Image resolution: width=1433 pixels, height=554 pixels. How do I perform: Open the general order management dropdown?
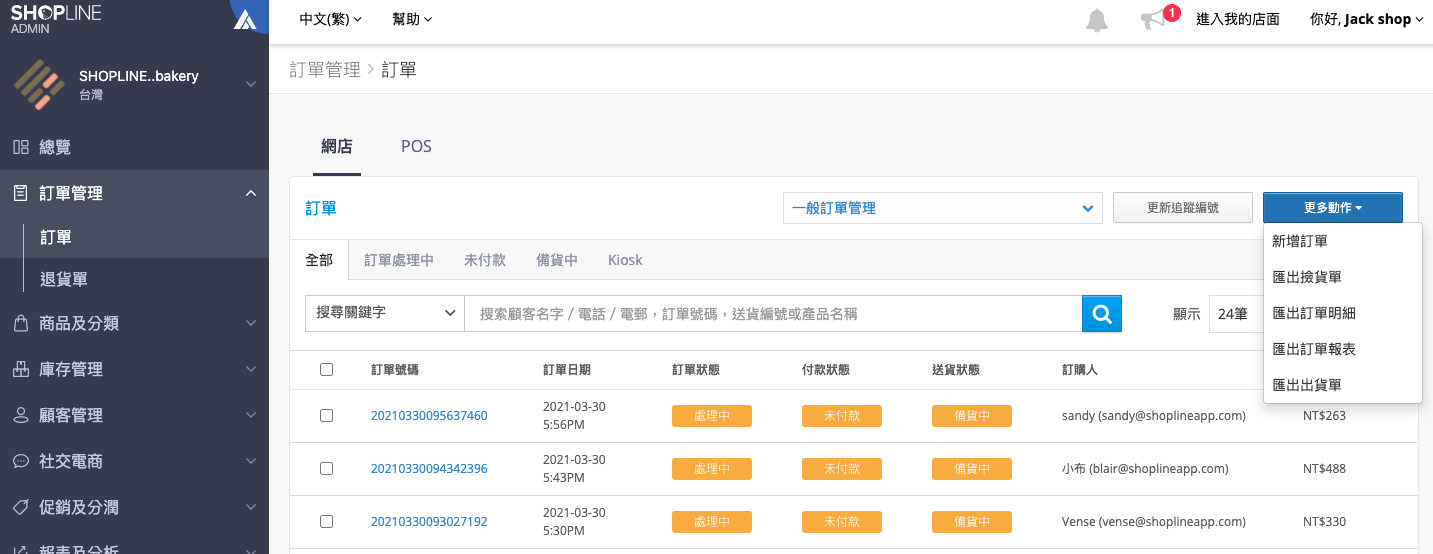(x=941, y=208)
